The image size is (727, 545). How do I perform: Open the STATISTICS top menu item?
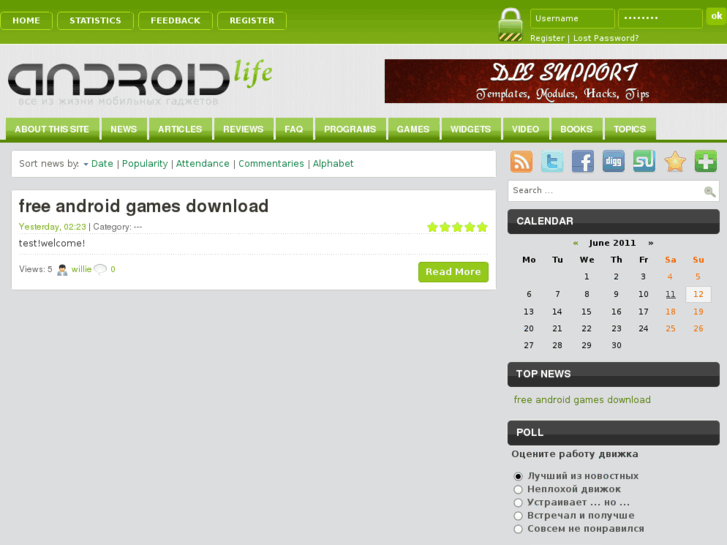tap(95, 20)
